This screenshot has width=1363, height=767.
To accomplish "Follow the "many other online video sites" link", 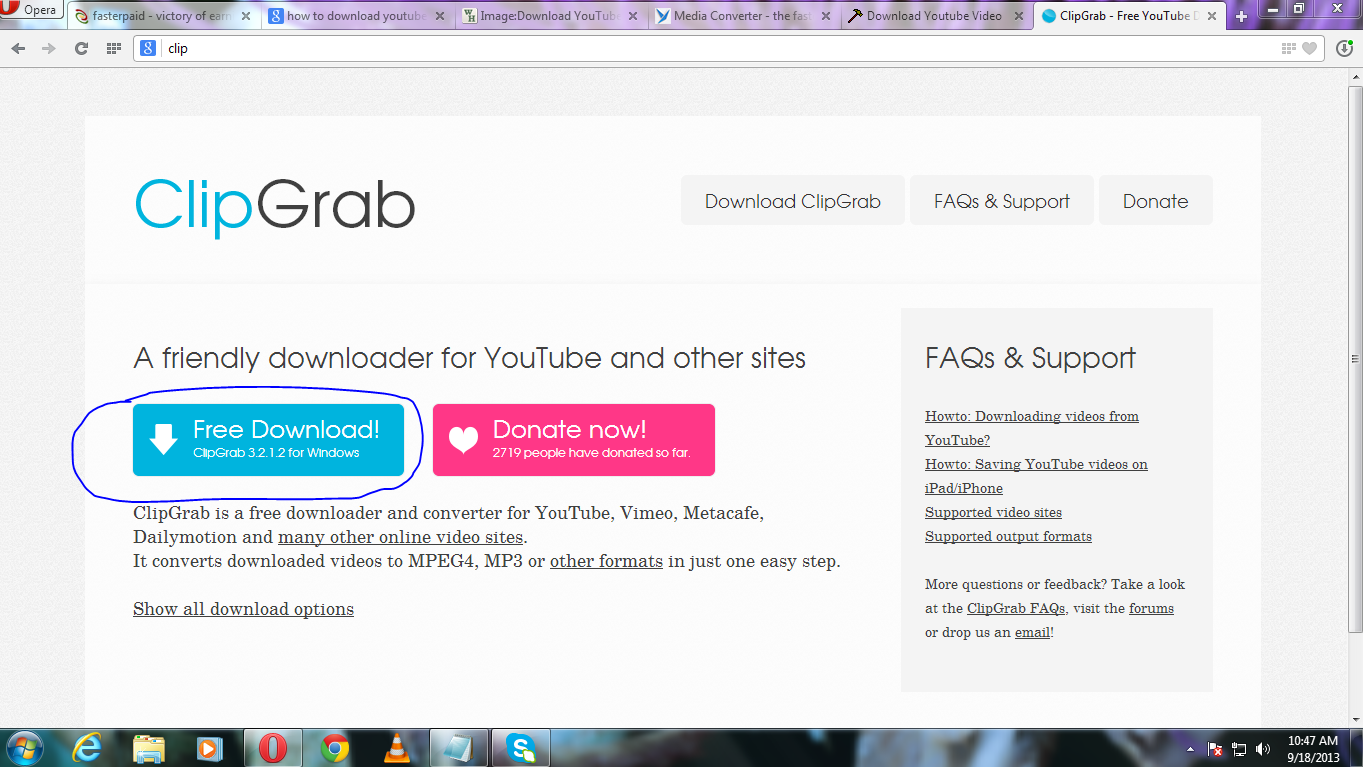I will coord(401,537).
